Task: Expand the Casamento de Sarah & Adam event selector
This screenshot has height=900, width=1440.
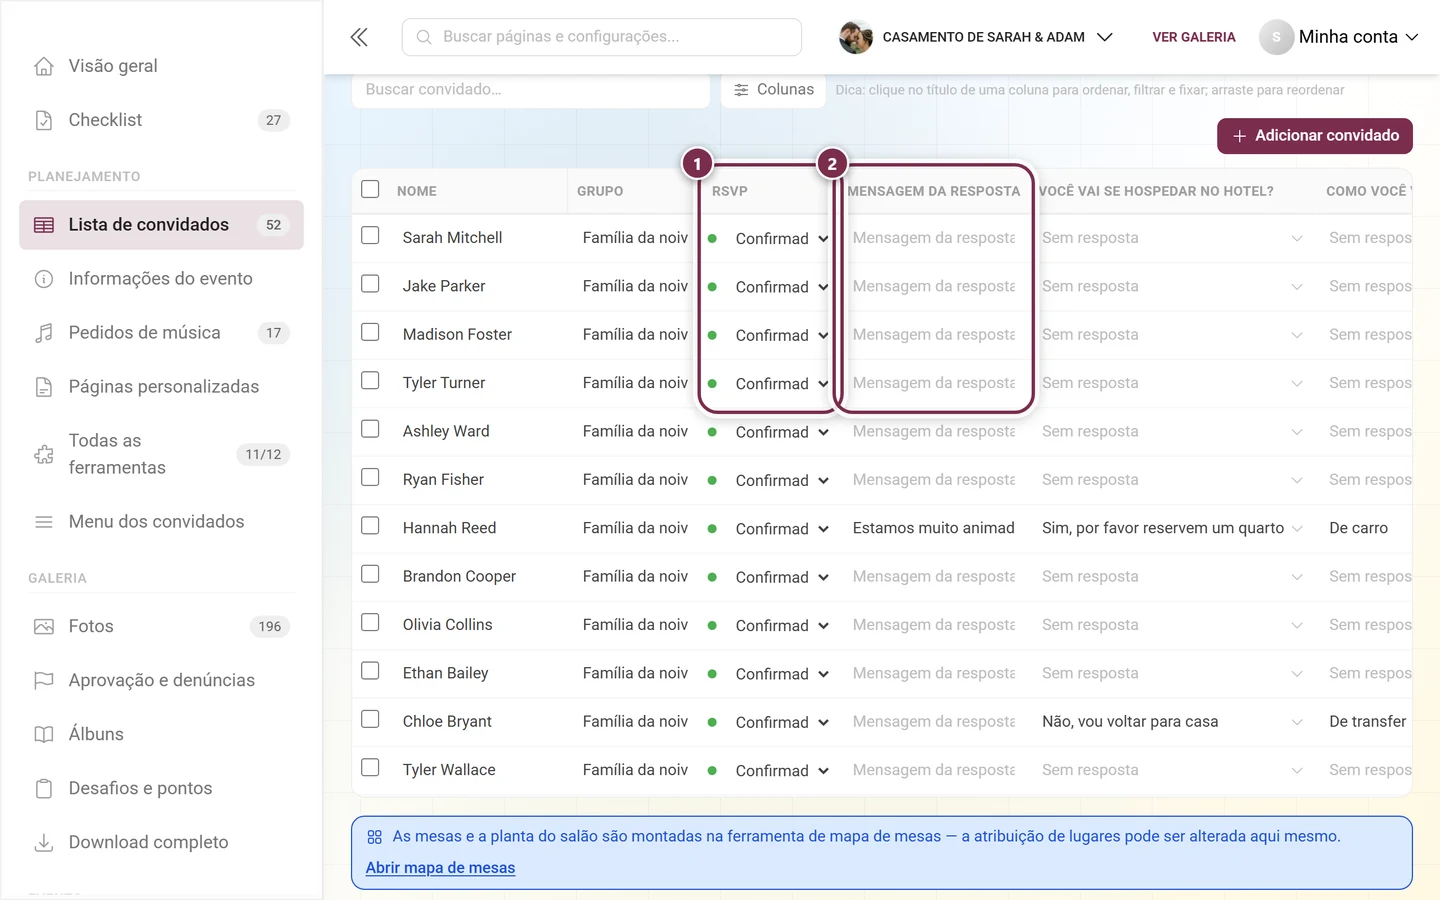Action: coord(976,37)
